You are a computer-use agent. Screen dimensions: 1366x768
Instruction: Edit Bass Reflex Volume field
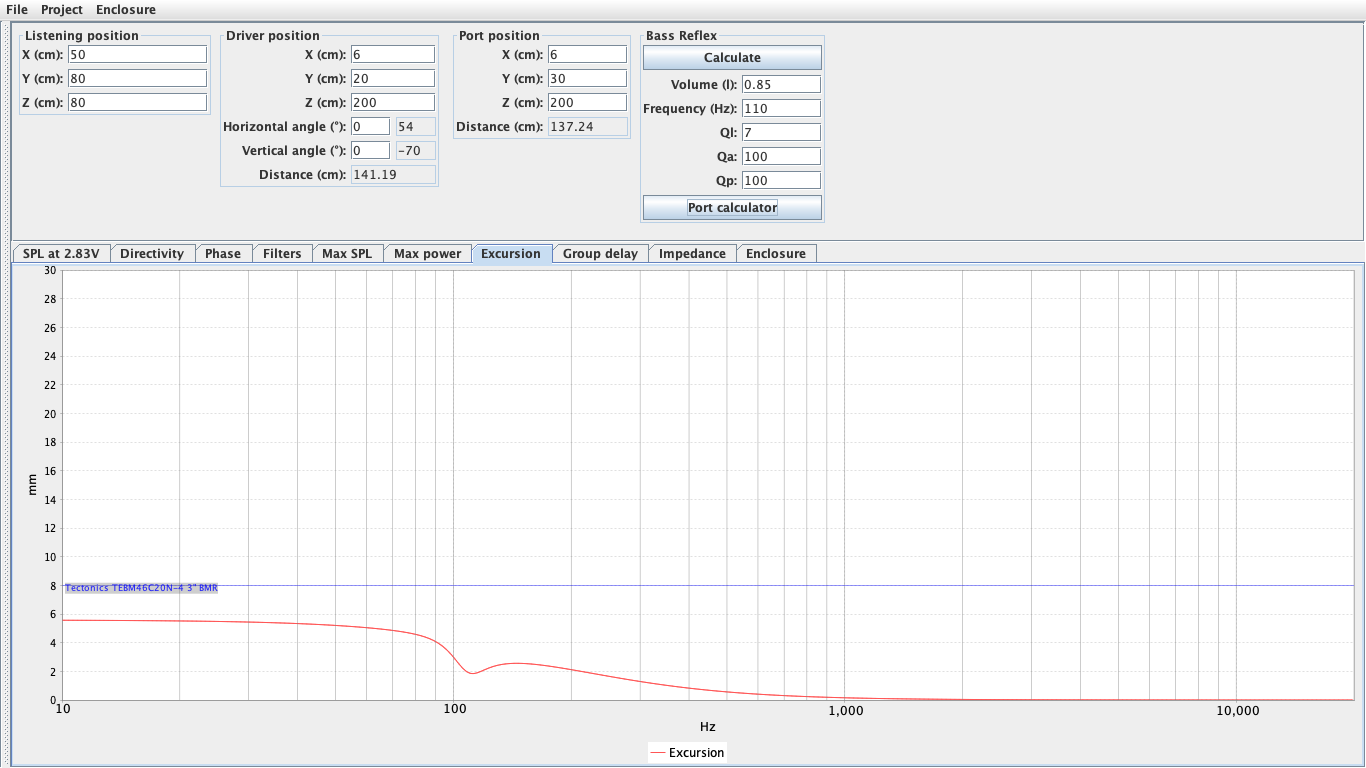point(781,84)
